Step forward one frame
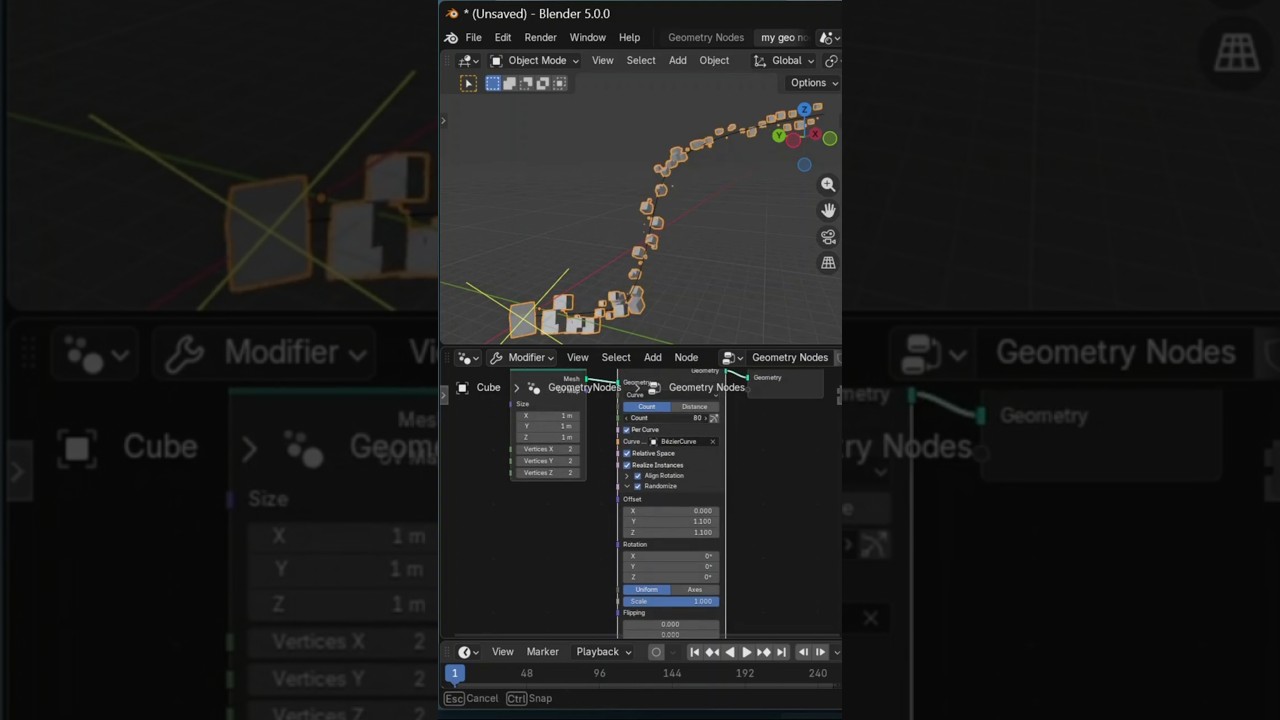This screenshot has height=720, width=1280. [x=820, y=652]
